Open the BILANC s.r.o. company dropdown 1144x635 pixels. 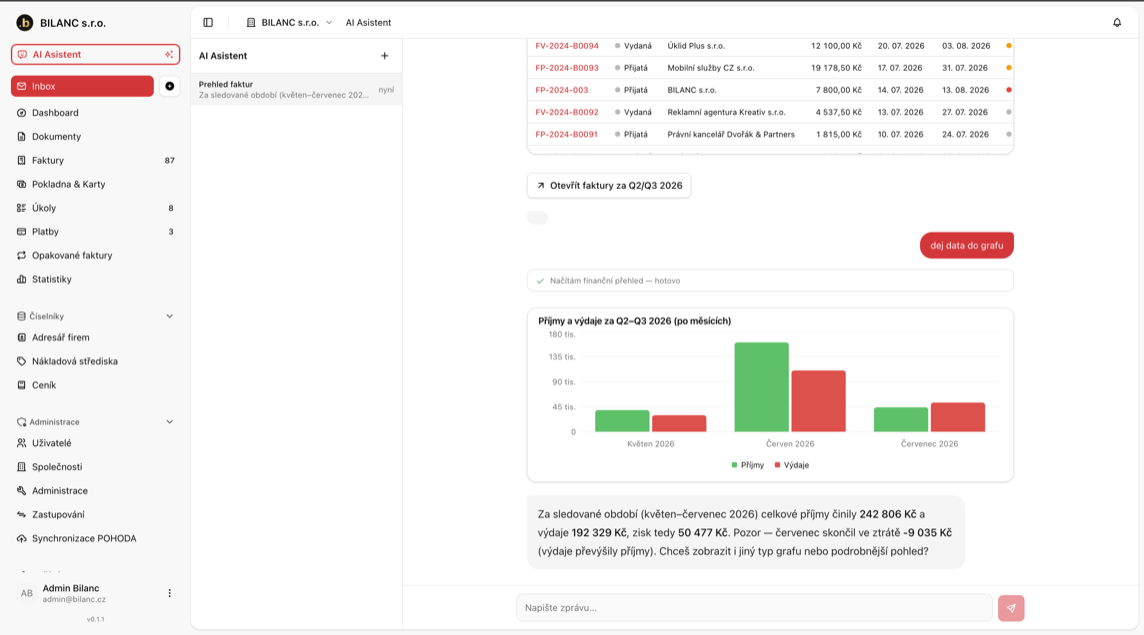289,23
